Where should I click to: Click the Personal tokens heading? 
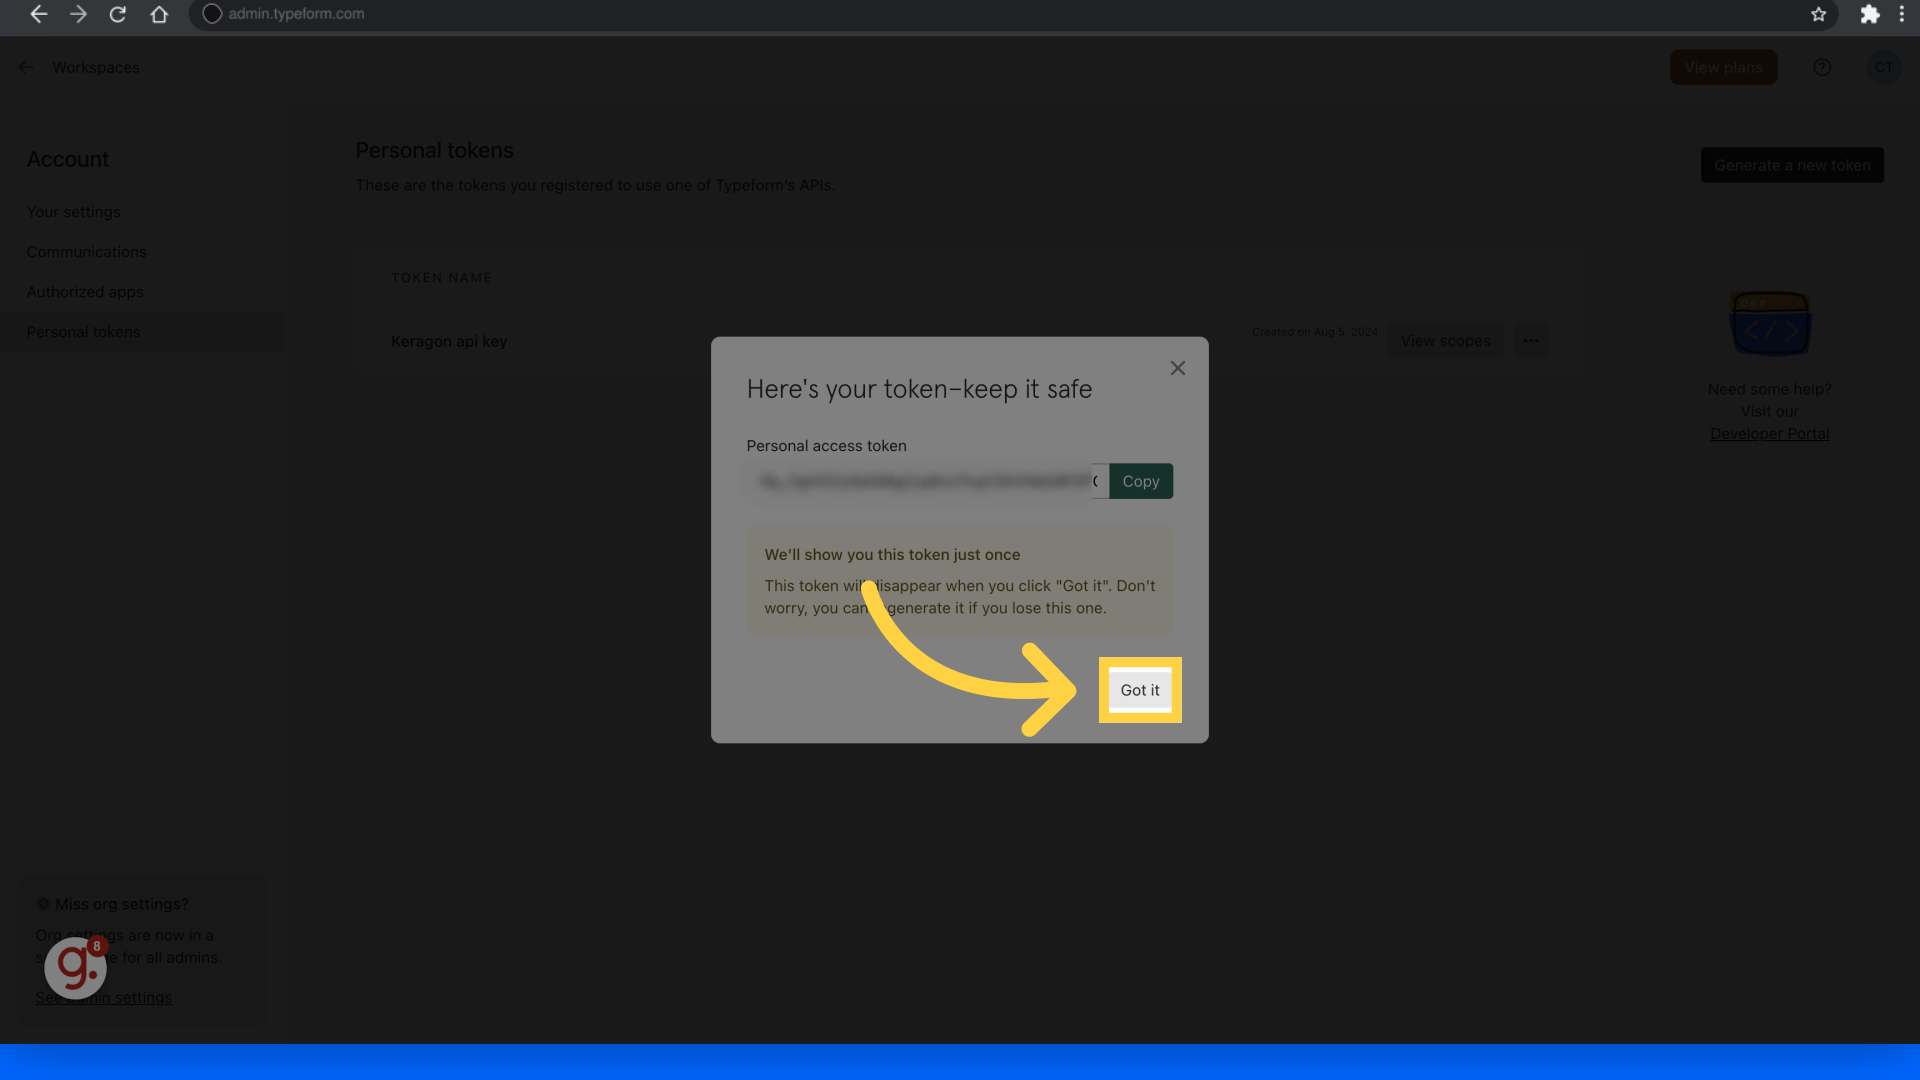point(434,150)
